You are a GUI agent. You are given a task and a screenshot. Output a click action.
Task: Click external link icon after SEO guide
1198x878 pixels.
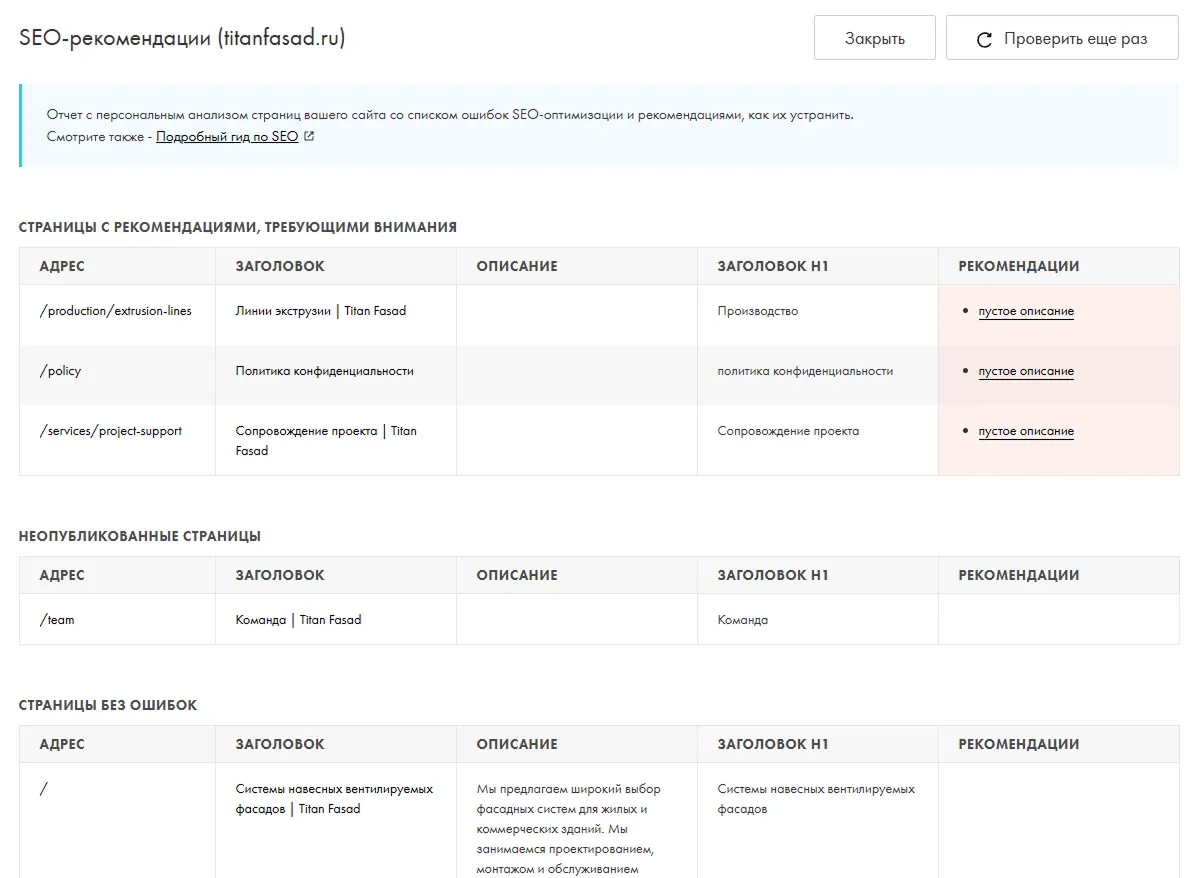pyautogui.click(x=309, y=136)
